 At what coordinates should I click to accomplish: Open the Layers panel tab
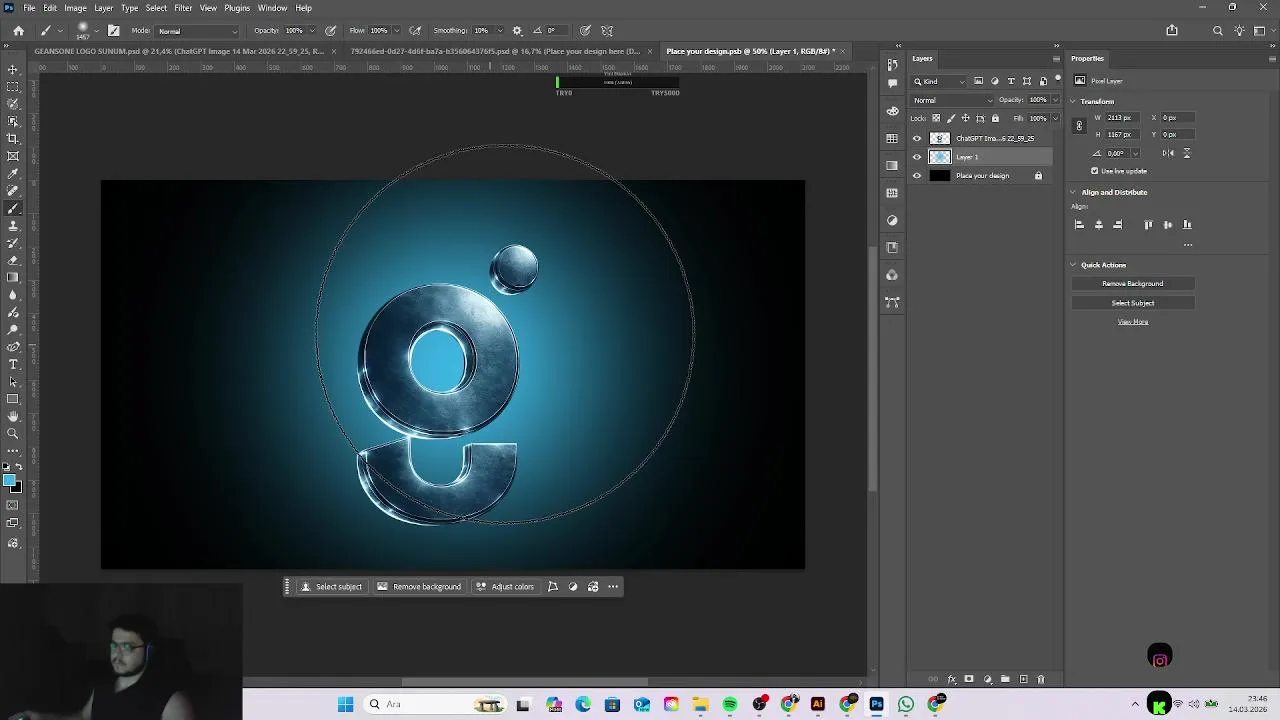pos(922,59)
